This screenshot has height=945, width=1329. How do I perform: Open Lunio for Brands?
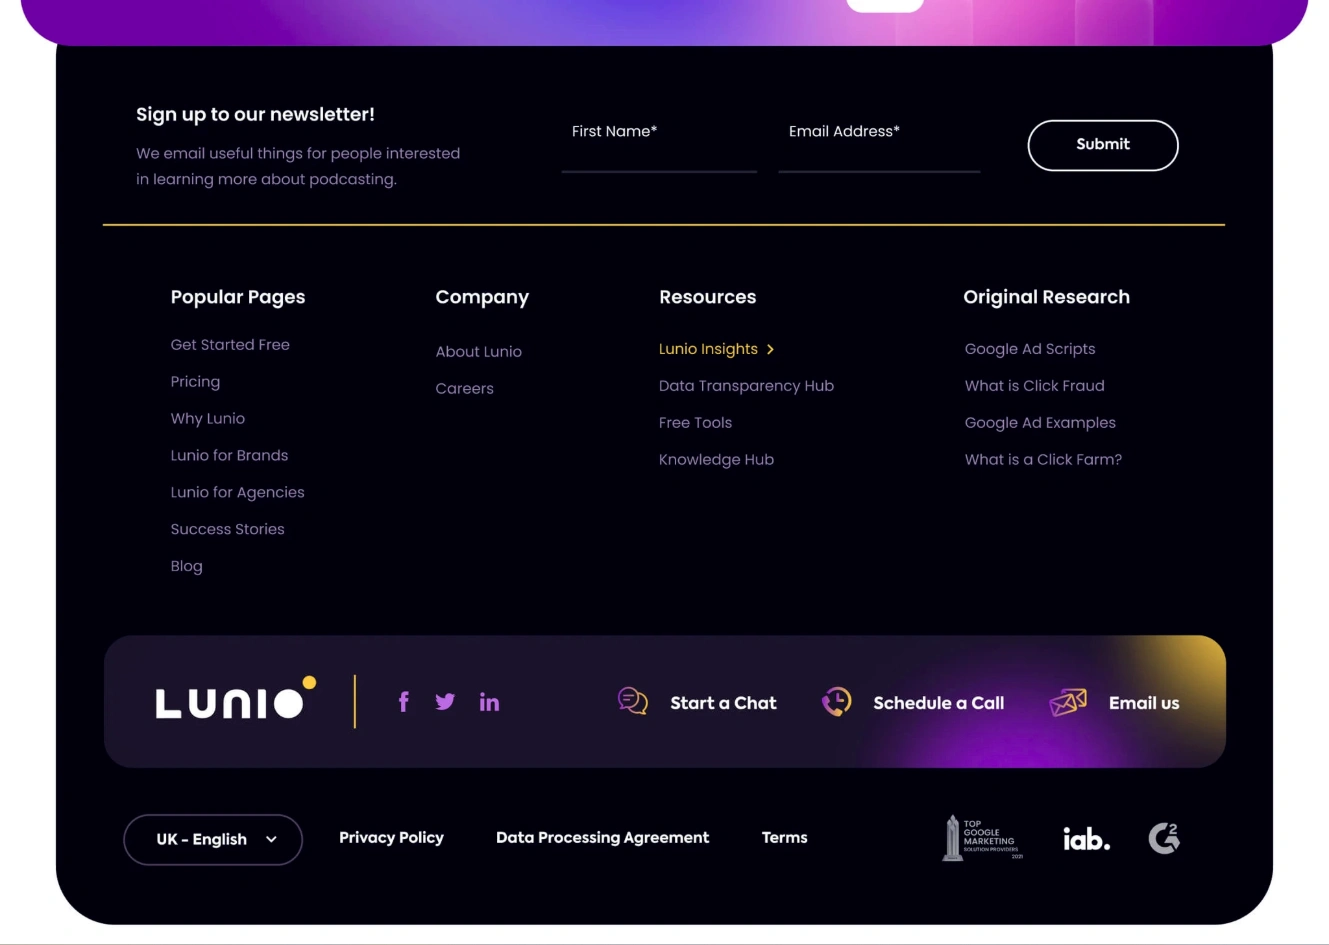pos(229,456)
